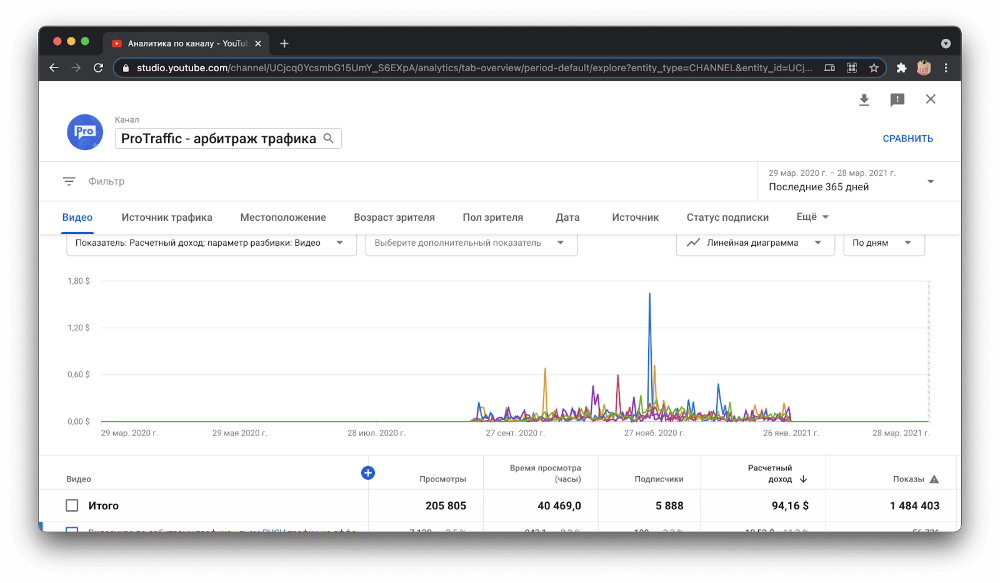Check the Итого total row checkbox
This screenshot has width=1000, height=583.
click(x=72, y=506)
